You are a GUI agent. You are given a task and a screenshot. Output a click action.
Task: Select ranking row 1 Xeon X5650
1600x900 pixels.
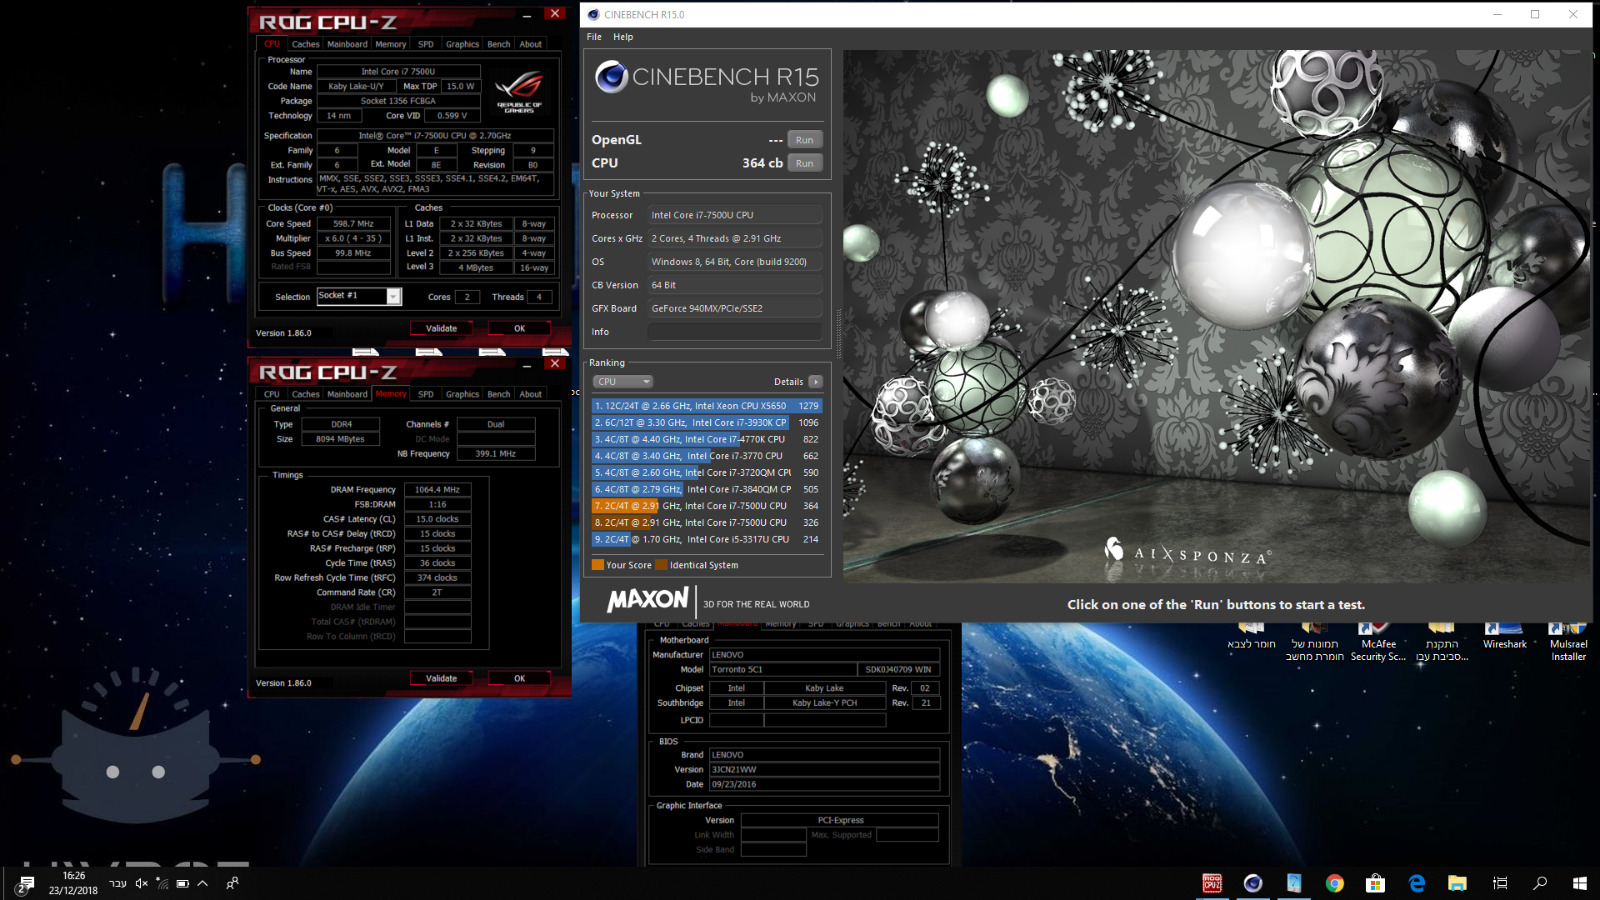[x=707, y=406]
